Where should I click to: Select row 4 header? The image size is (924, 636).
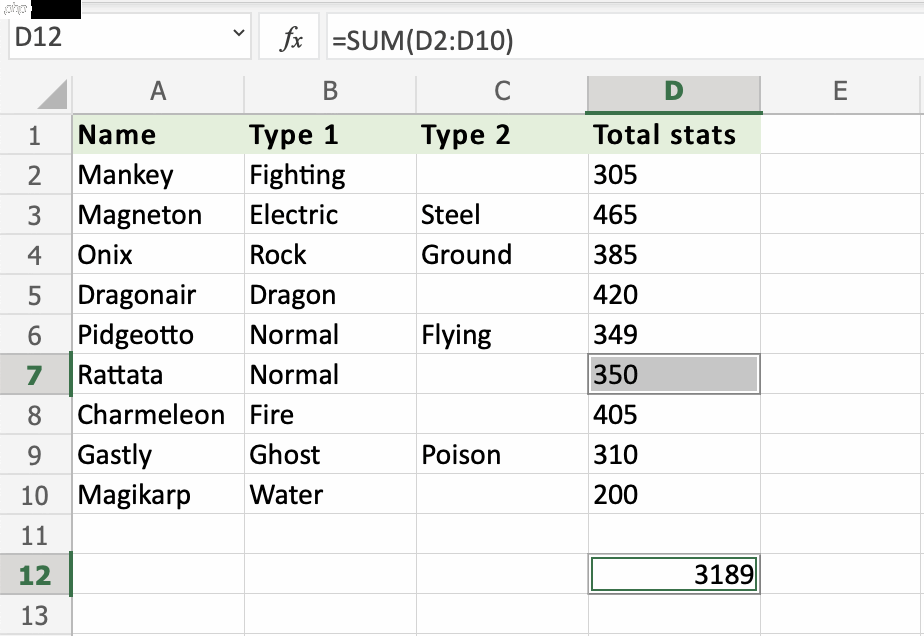35,255
